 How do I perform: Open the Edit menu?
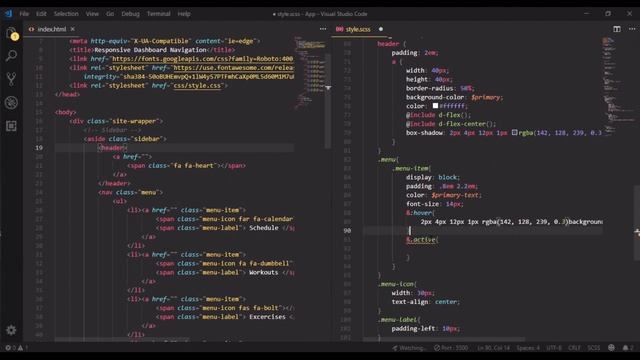41,13
